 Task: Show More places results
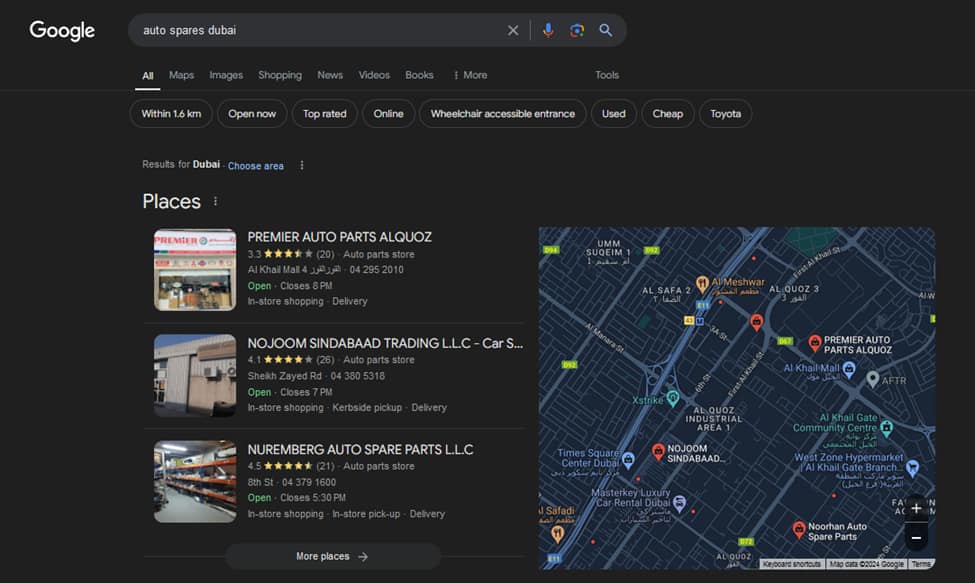coord(332,555)
